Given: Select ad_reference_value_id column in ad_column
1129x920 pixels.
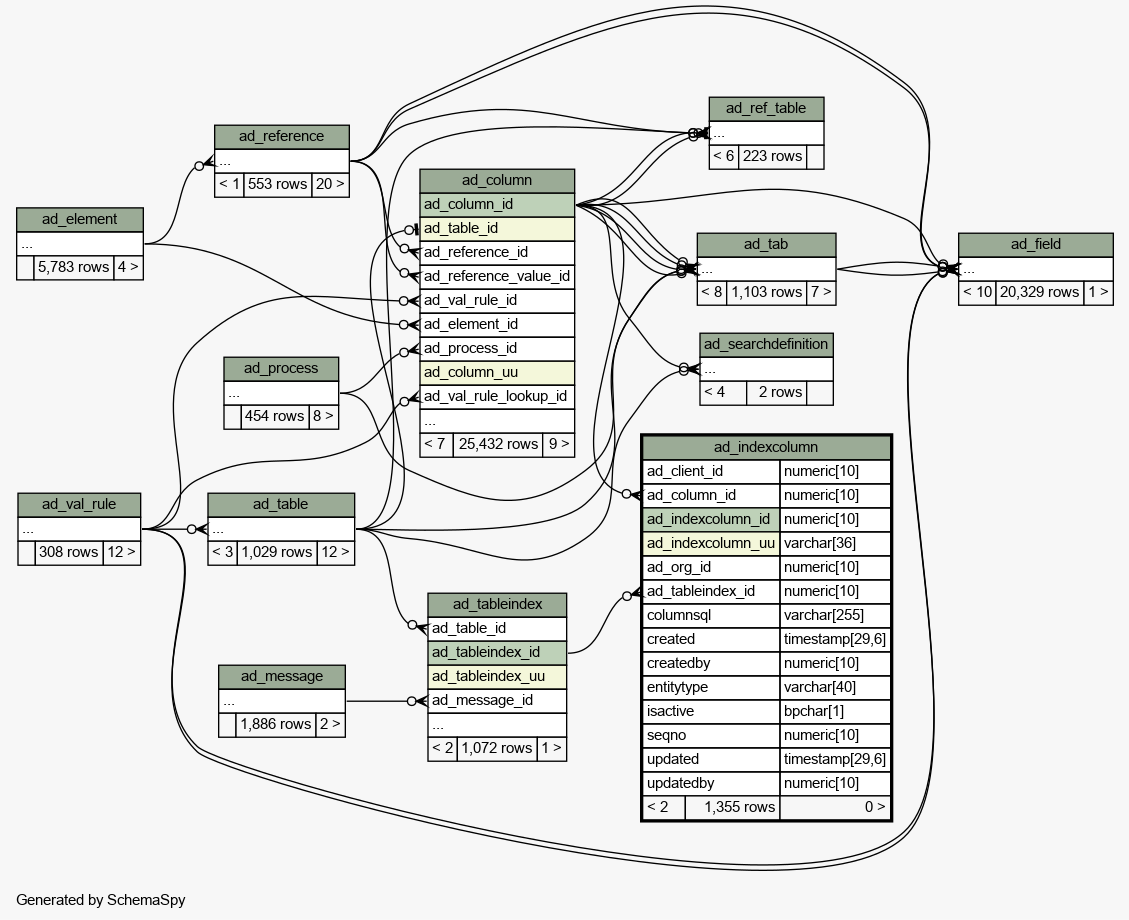Looking at the screenshot, I should click(x=497, y=277).
